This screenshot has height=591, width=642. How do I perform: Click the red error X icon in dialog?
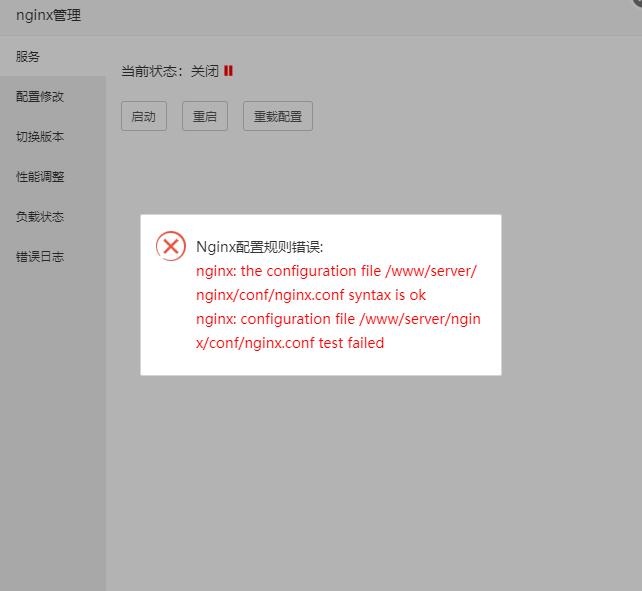(x=171, y=246)
